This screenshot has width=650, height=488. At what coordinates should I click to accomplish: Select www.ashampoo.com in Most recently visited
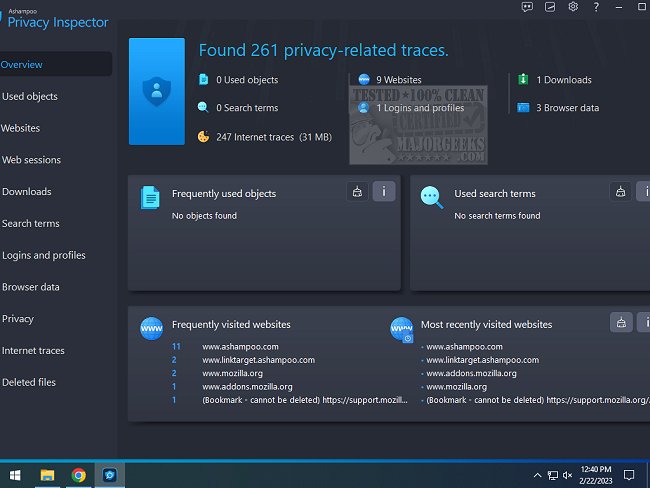(x=464, y=347)
